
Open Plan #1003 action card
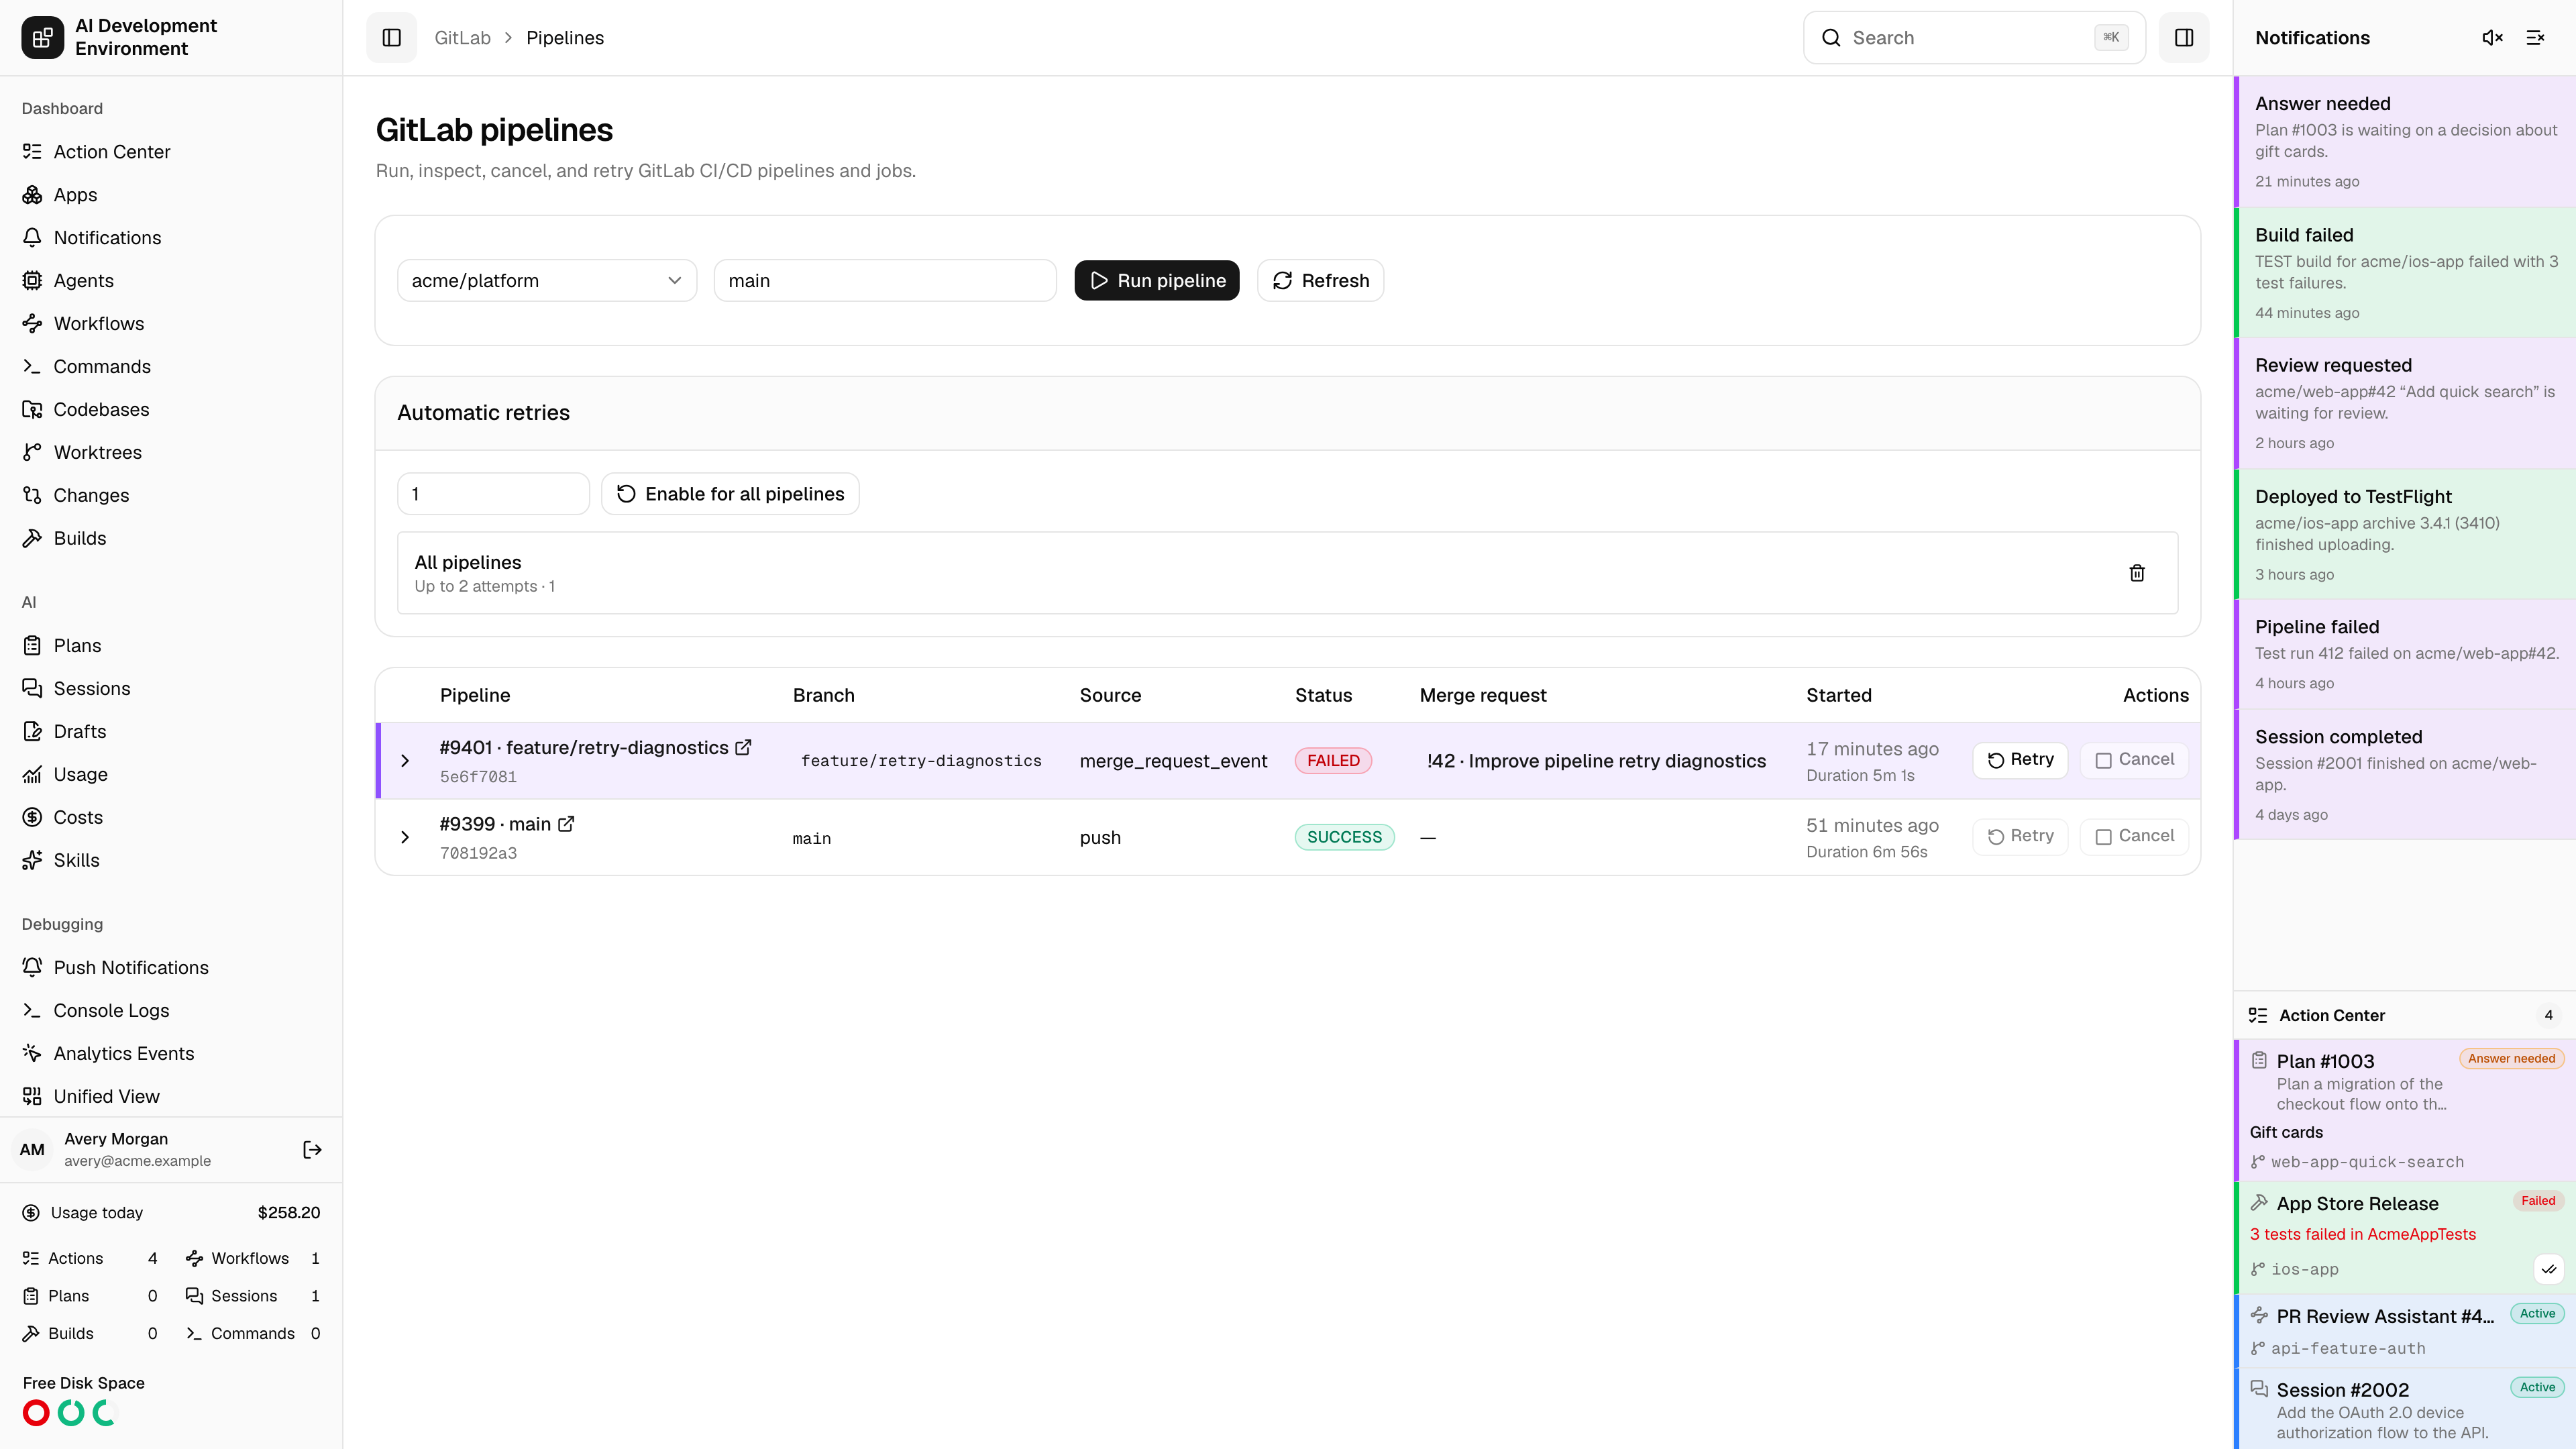(x=2405, y=1111)
